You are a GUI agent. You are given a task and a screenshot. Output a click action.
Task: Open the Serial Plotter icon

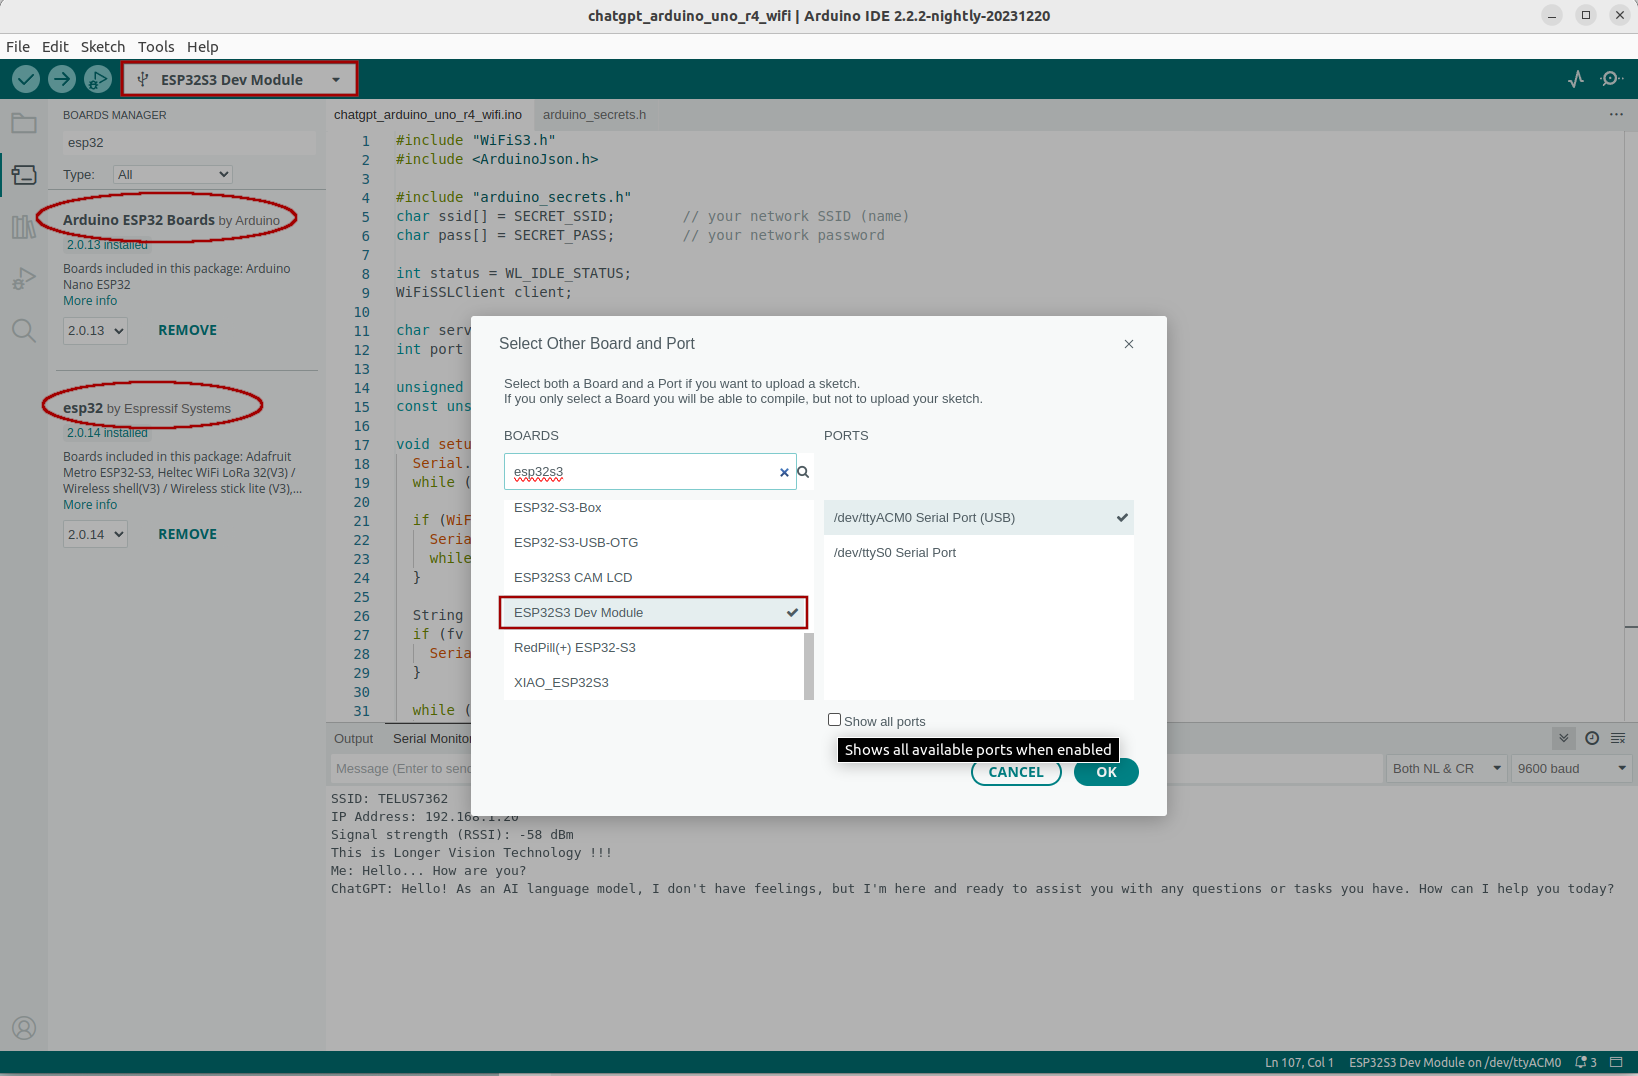1576,79
